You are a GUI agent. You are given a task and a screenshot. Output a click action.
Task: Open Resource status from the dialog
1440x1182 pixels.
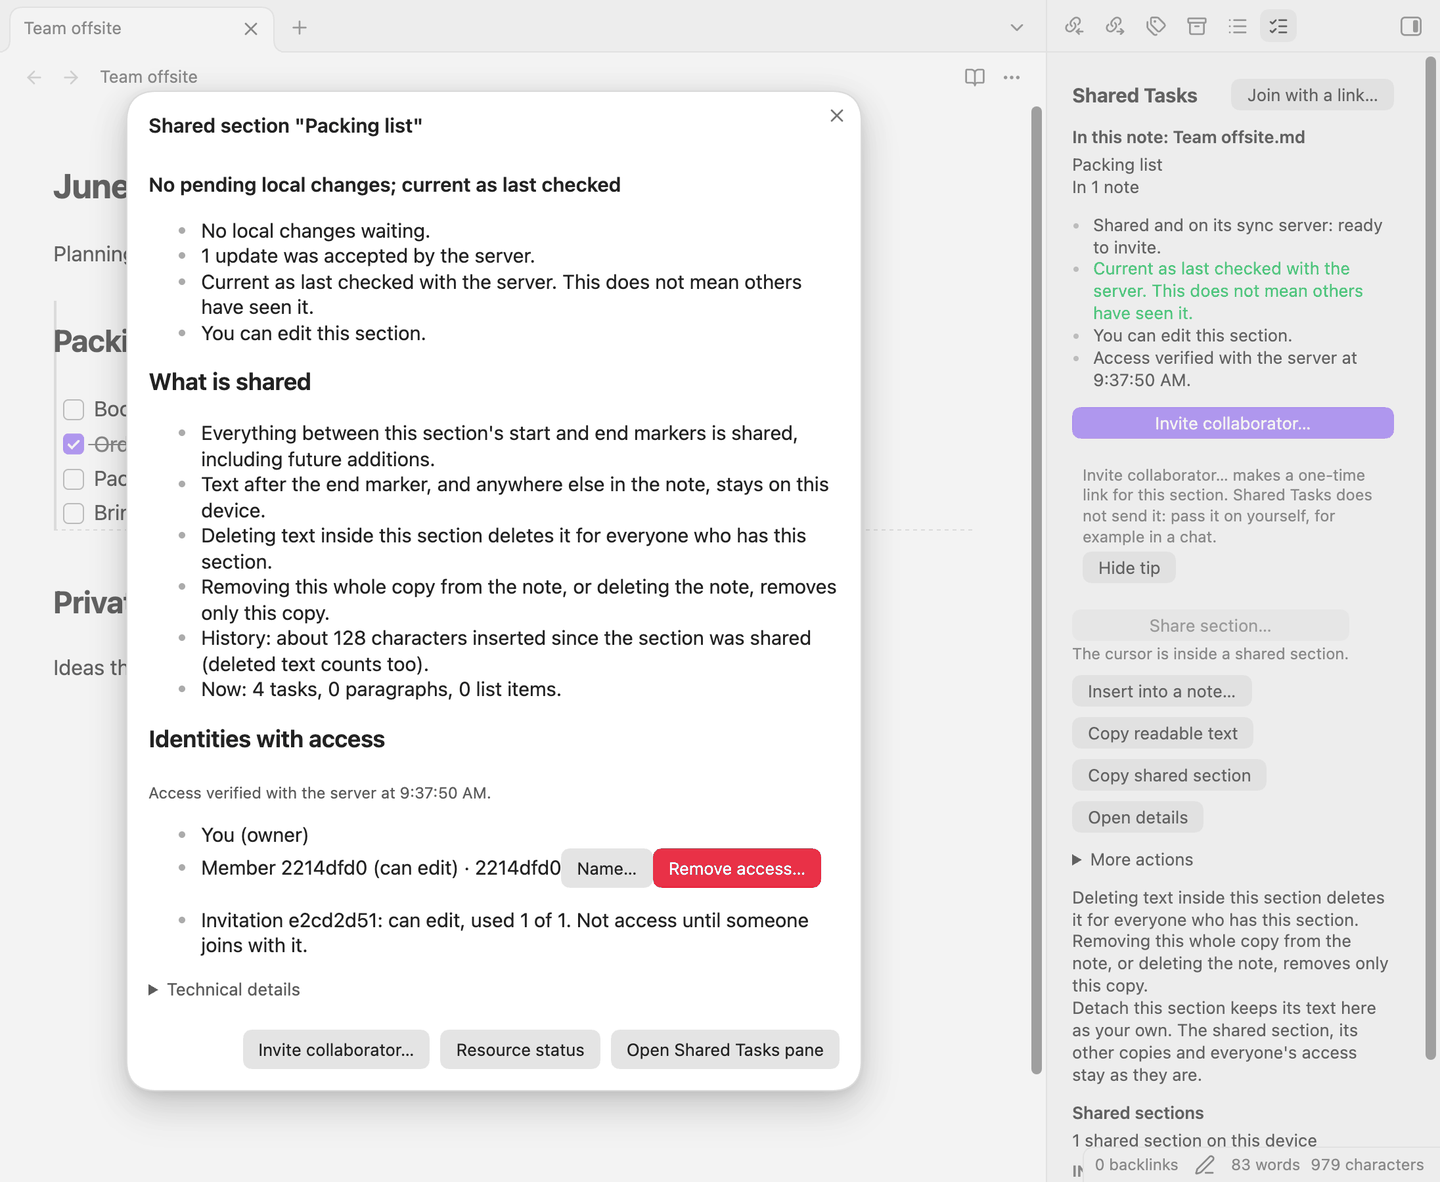(520, 1050)
